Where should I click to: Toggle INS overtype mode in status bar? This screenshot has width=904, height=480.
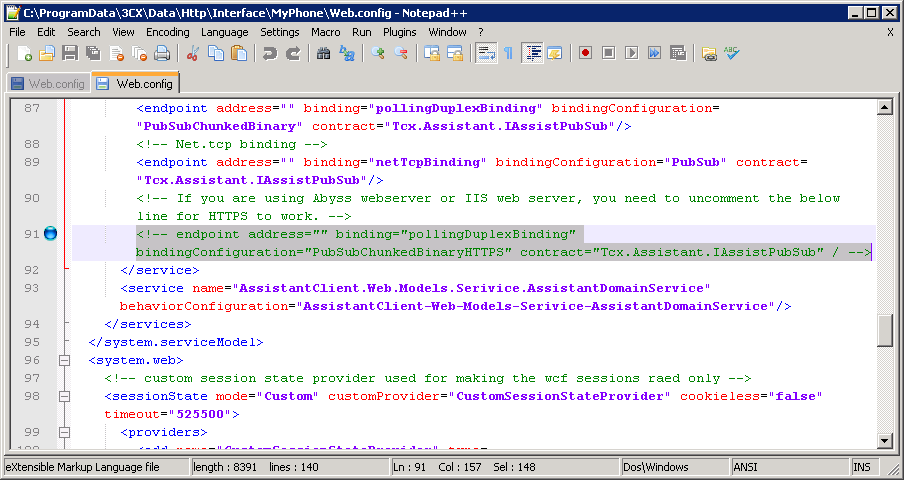coord(863,467)
